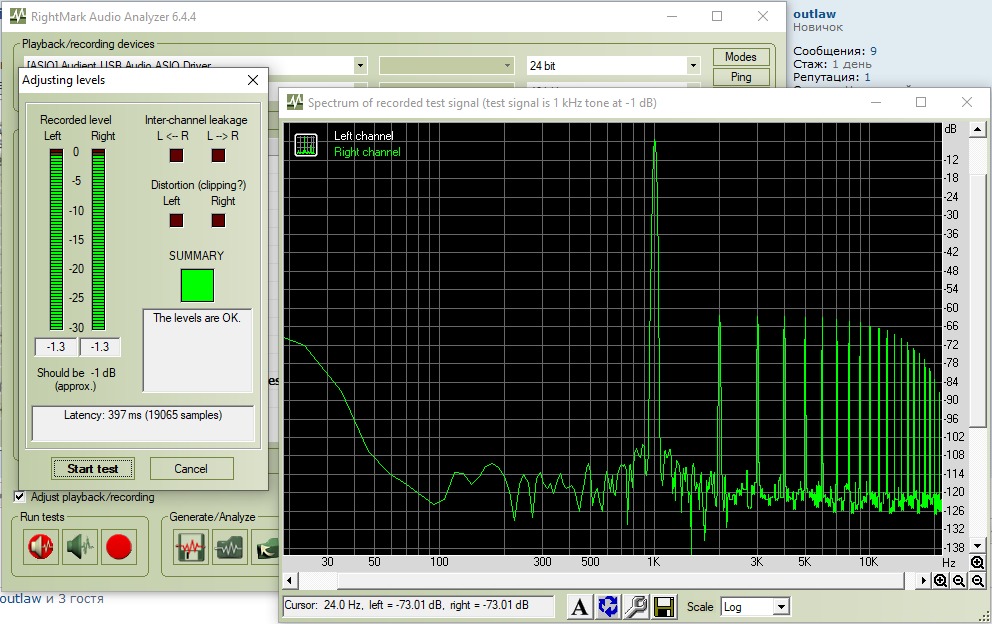Click the green SUMMARY status square

[x=197, y=285]
